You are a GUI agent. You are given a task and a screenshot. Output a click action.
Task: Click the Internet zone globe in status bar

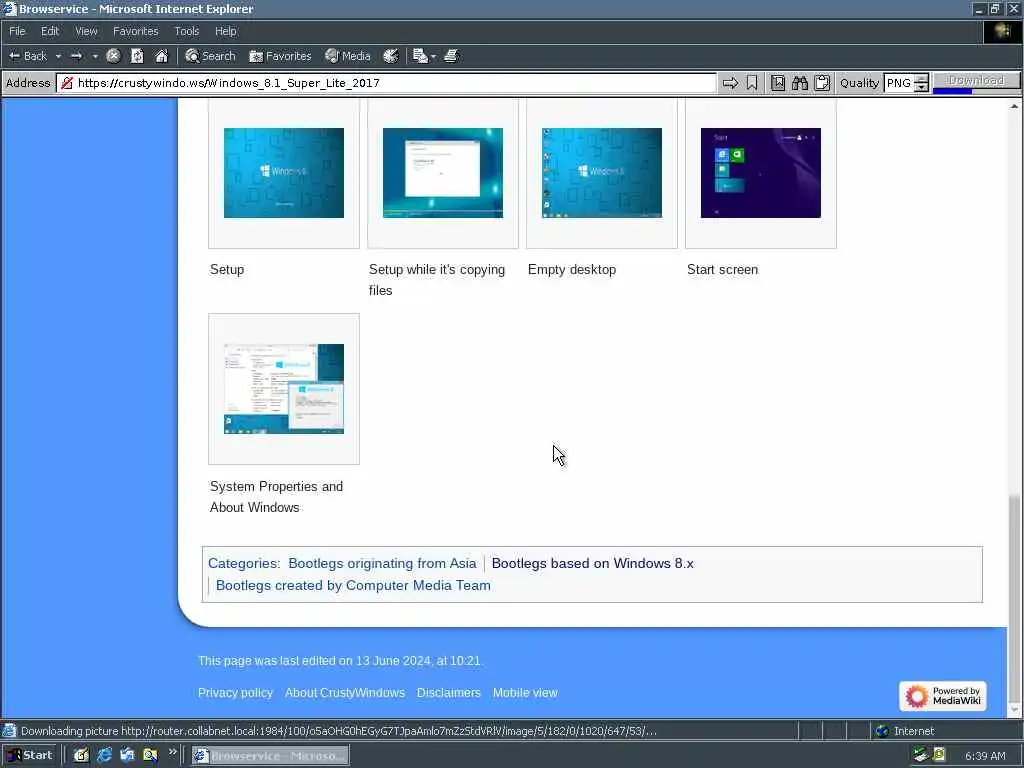tap(882, 731)
